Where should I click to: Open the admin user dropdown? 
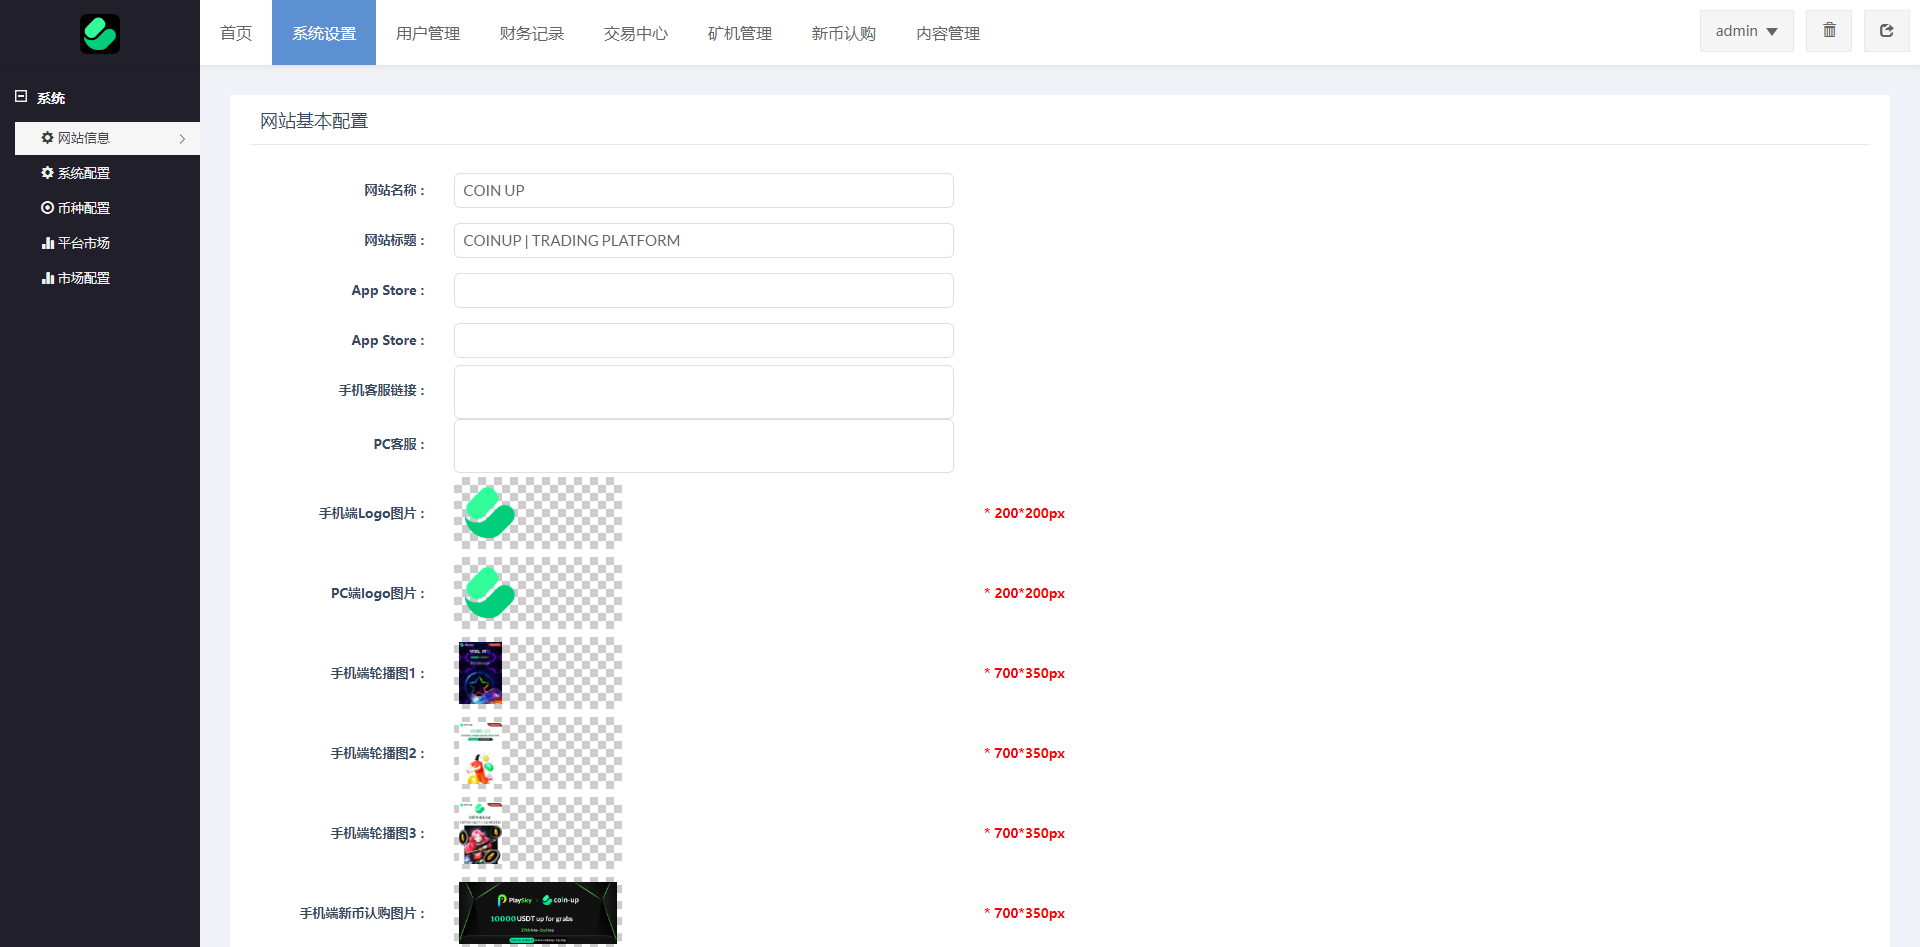click(1746, 31)
